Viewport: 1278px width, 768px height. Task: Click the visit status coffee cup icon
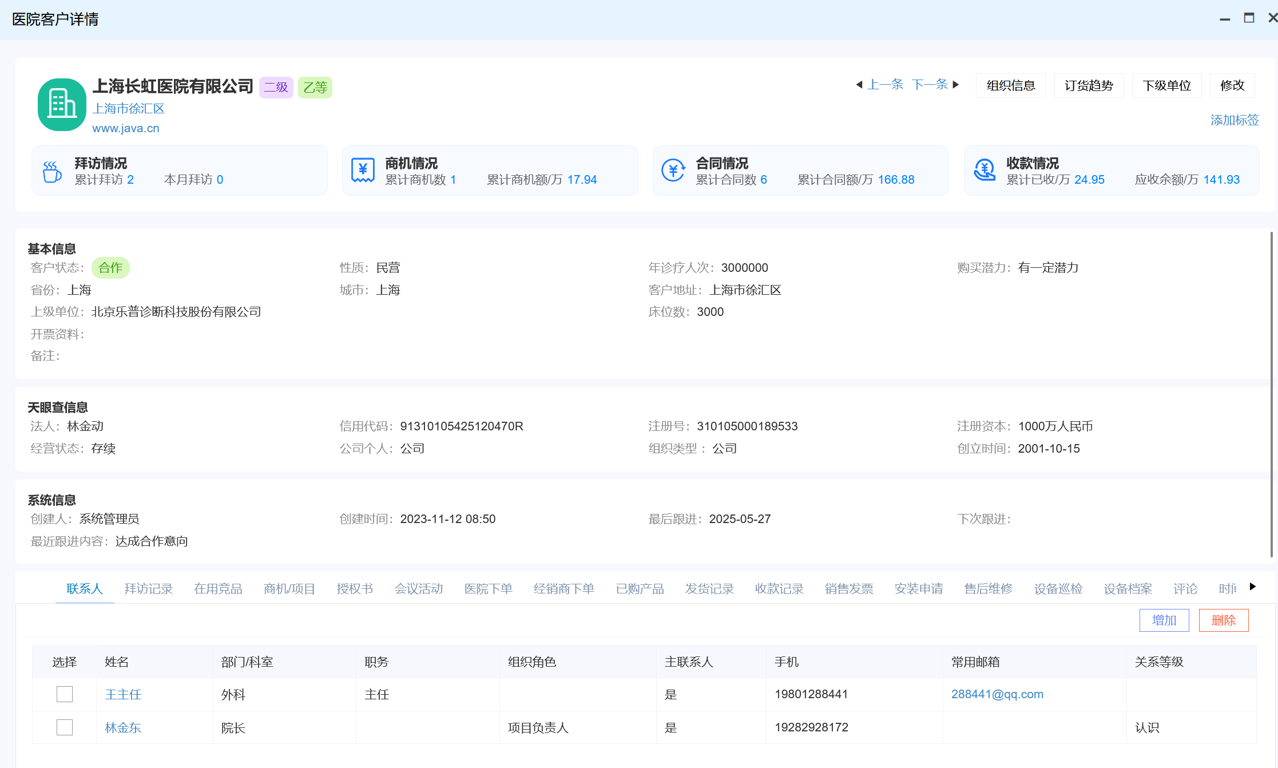[52, 171]
